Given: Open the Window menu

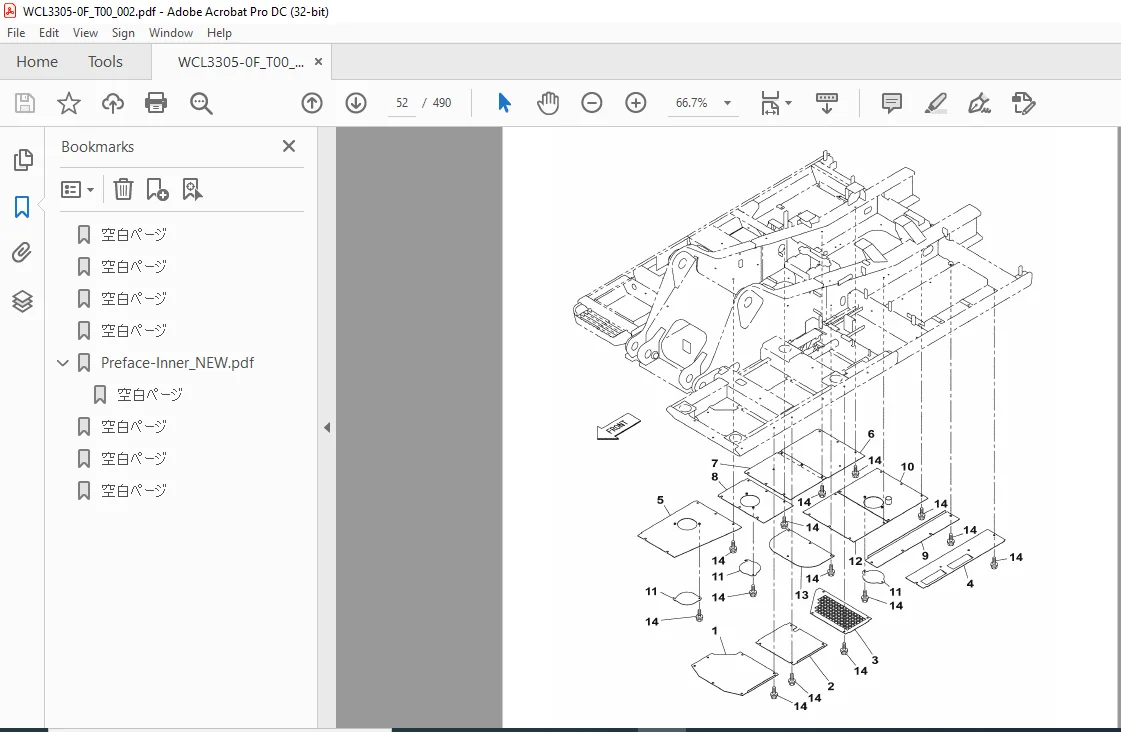Looking at the screenshot, I should pos(171,33).
